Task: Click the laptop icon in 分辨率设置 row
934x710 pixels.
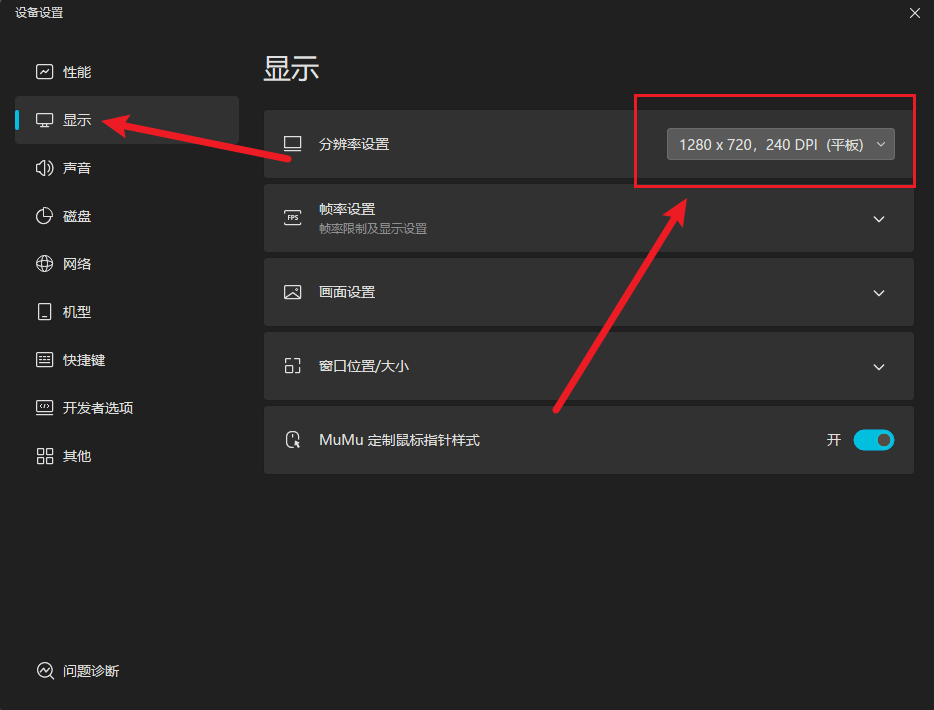Action: pyautogui.click(x=292, y=144)
